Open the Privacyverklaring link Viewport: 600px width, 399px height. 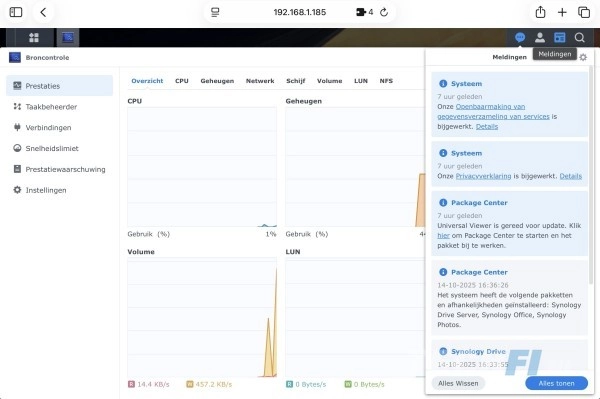pyautogui.click(x=483, y=176)
